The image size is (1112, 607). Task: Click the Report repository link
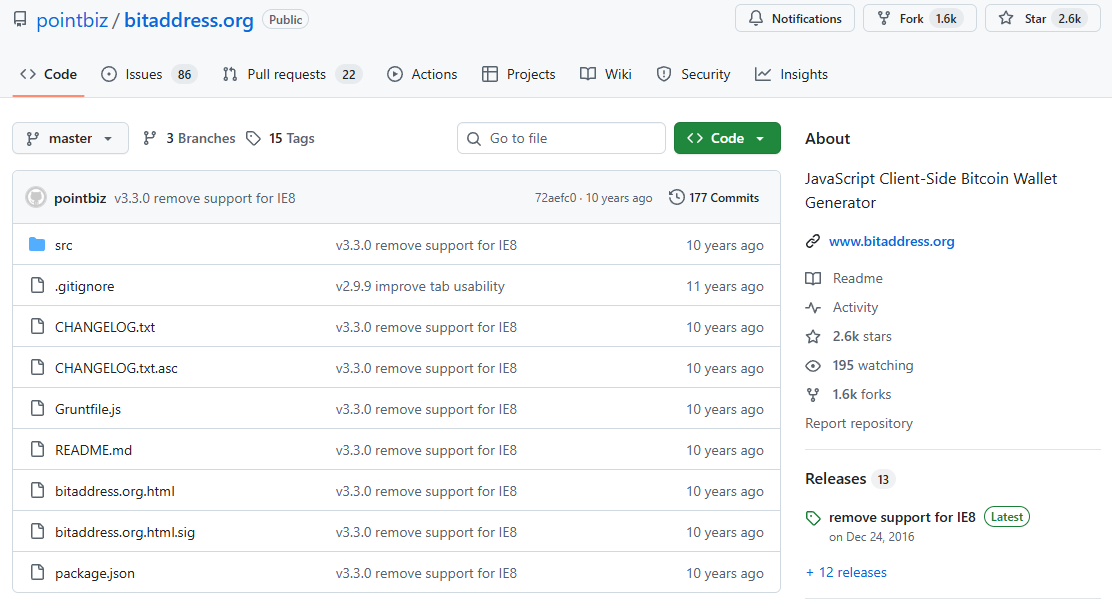[859, 423]
